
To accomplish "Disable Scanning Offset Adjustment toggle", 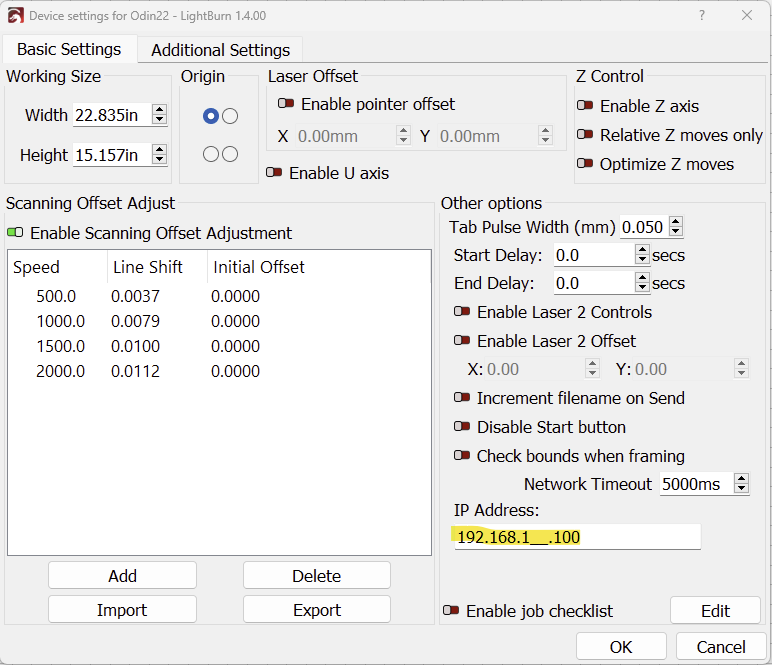I will 15,232.
